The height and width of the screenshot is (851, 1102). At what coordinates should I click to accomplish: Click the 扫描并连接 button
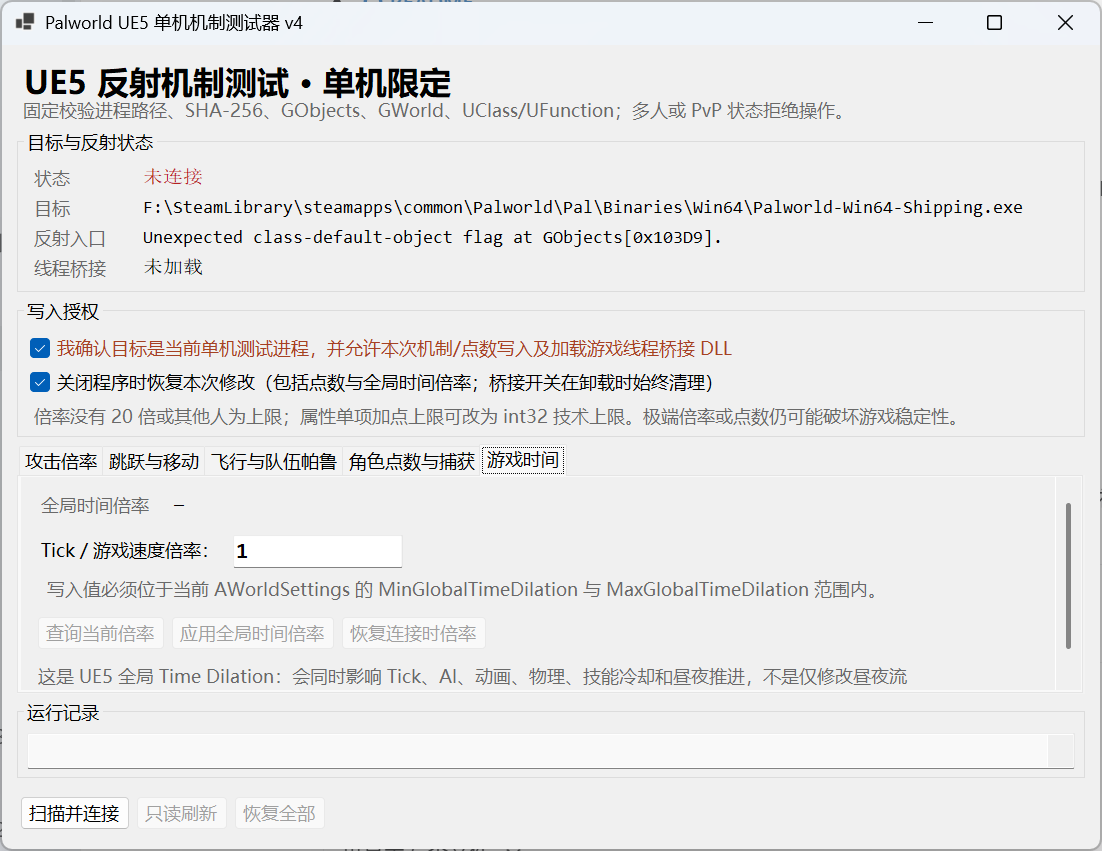(x=74, y=813)
